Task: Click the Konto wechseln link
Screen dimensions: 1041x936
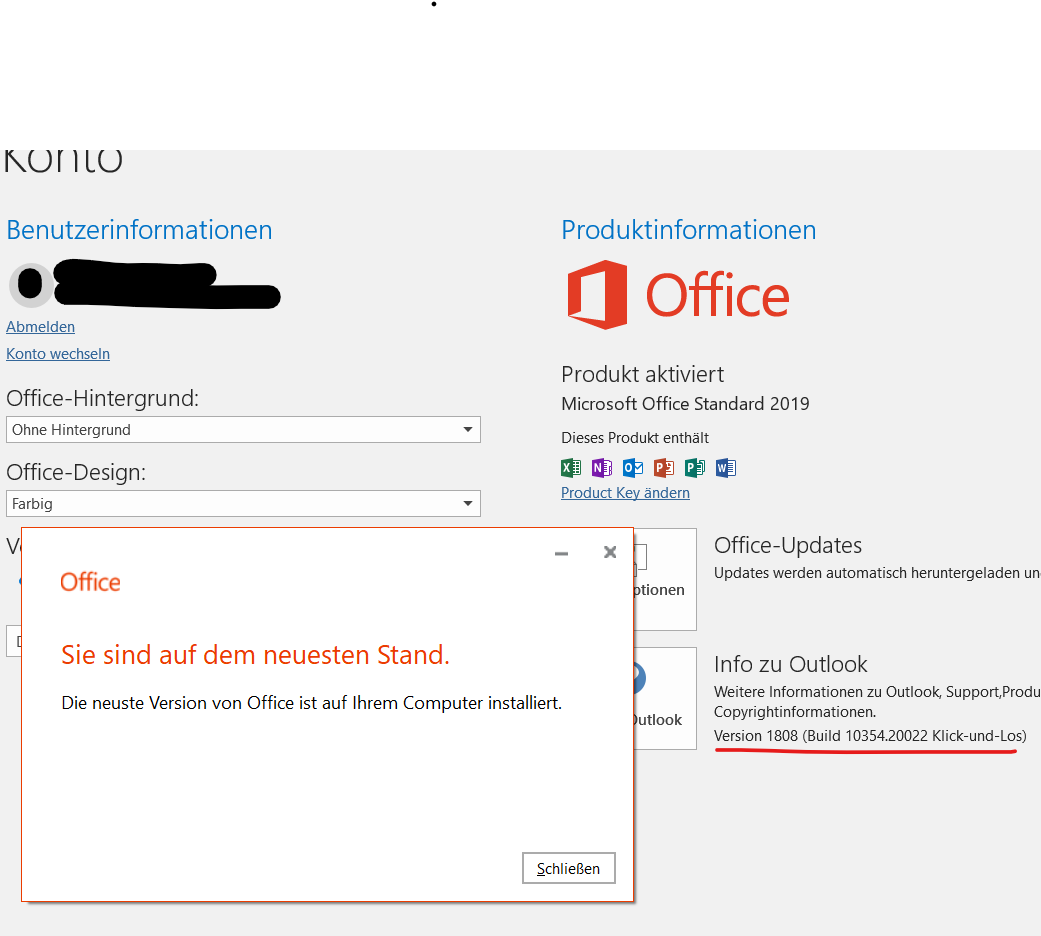Action: tap(58, 354)
